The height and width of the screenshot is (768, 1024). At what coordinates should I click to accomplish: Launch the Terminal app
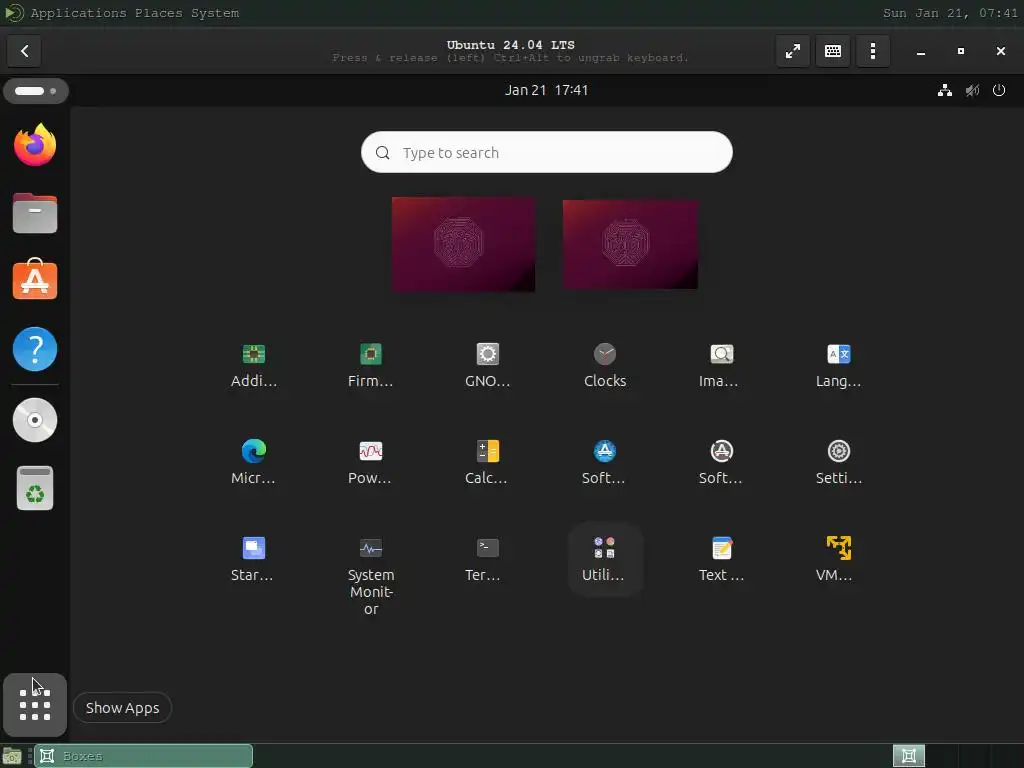click(x=487, y=559)
